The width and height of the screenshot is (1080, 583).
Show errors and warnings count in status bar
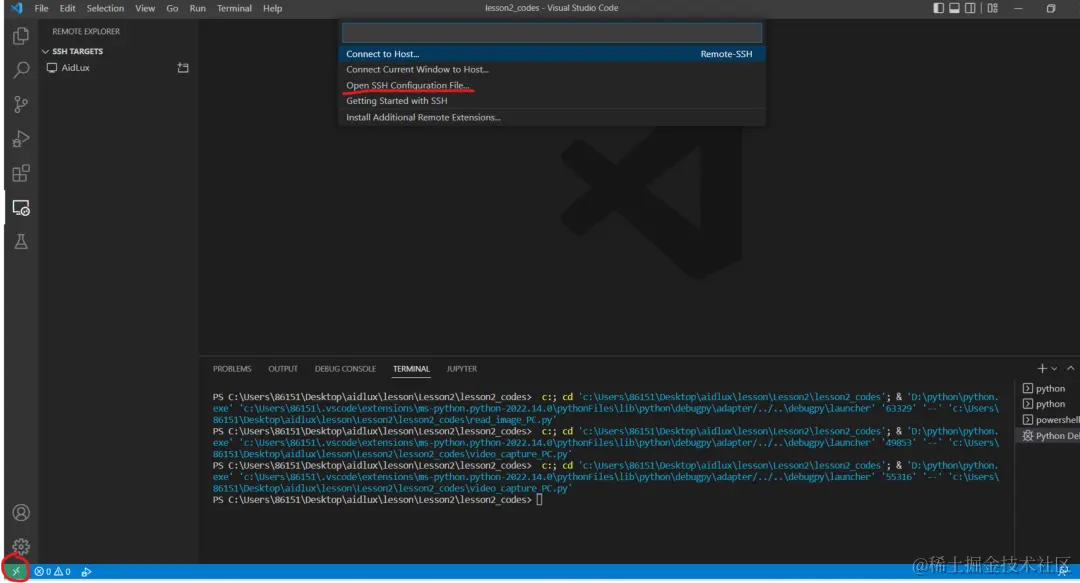click(x=52, y=571)
